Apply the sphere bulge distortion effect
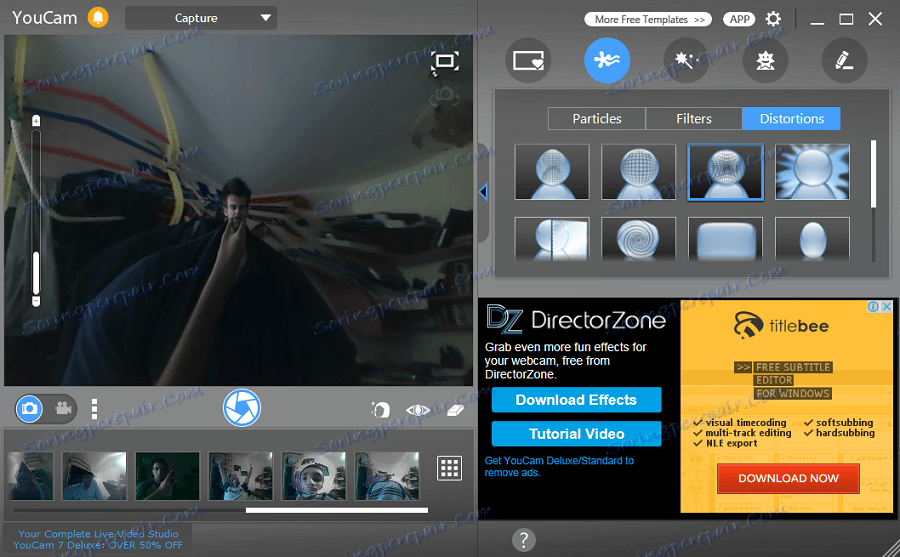Screen dimensions: 900x557 [638, 172]
